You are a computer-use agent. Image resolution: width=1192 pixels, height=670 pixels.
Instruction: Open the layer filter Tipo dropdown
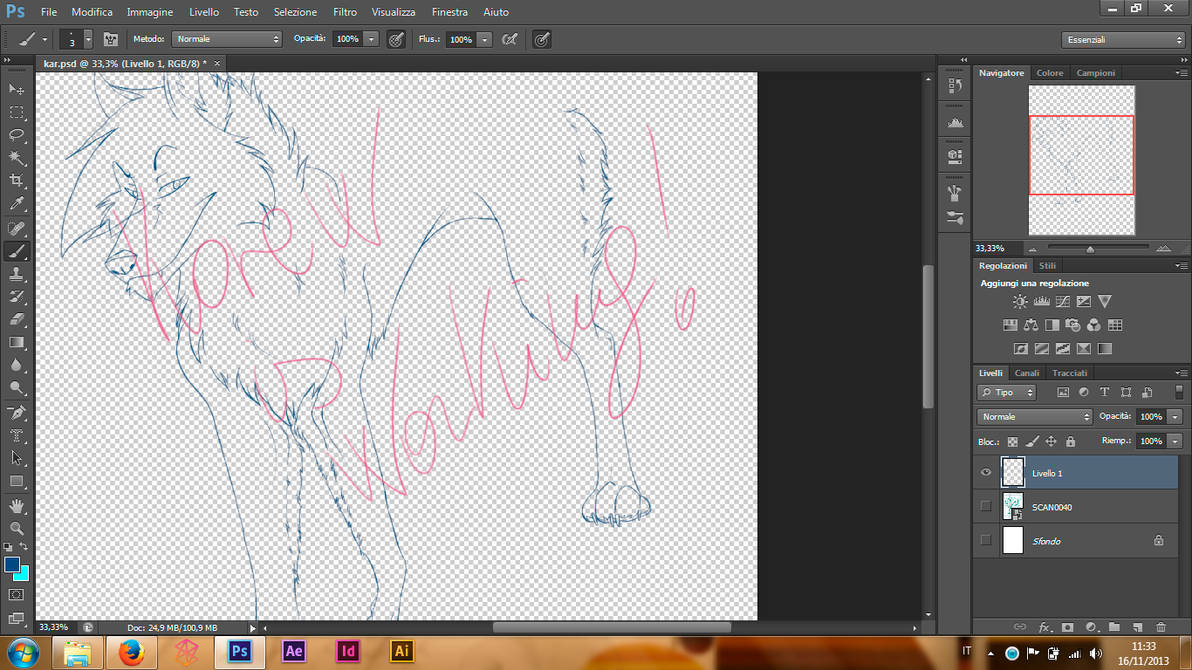[x=1007, y=392]
